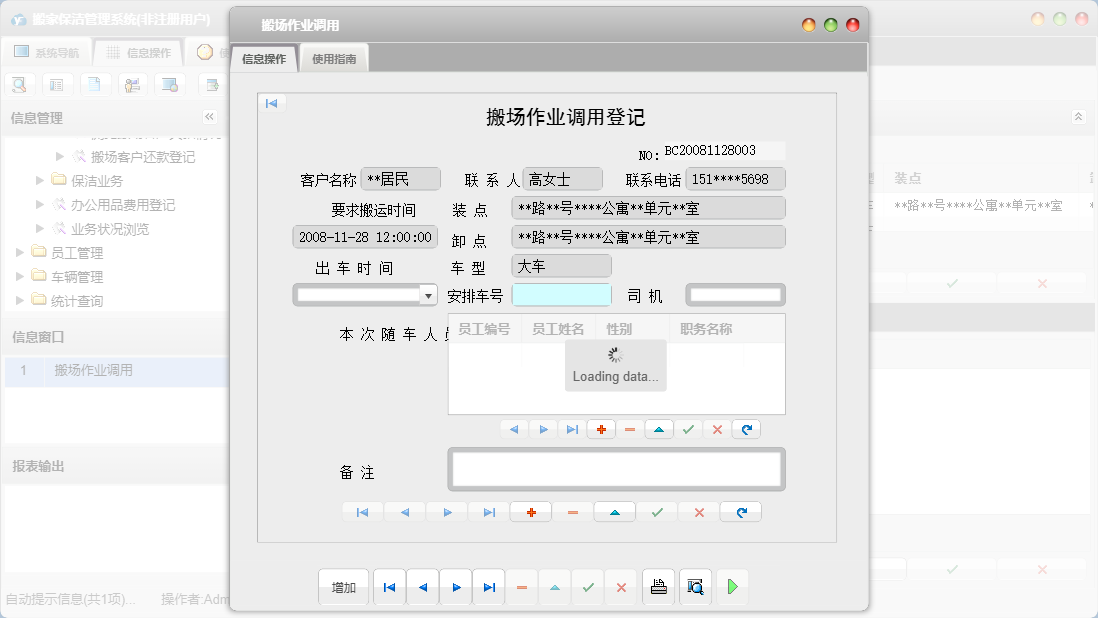
Task: Open the empty combo box dropdown below 出车时间
Action: [428, 295]
